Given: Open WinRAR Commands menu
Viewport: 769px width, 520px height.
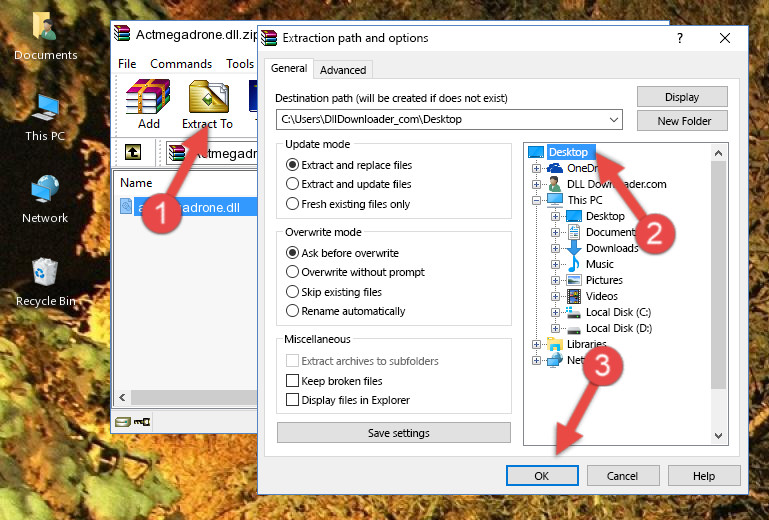Looking at the screenshot, I should (x=181, y=64).
